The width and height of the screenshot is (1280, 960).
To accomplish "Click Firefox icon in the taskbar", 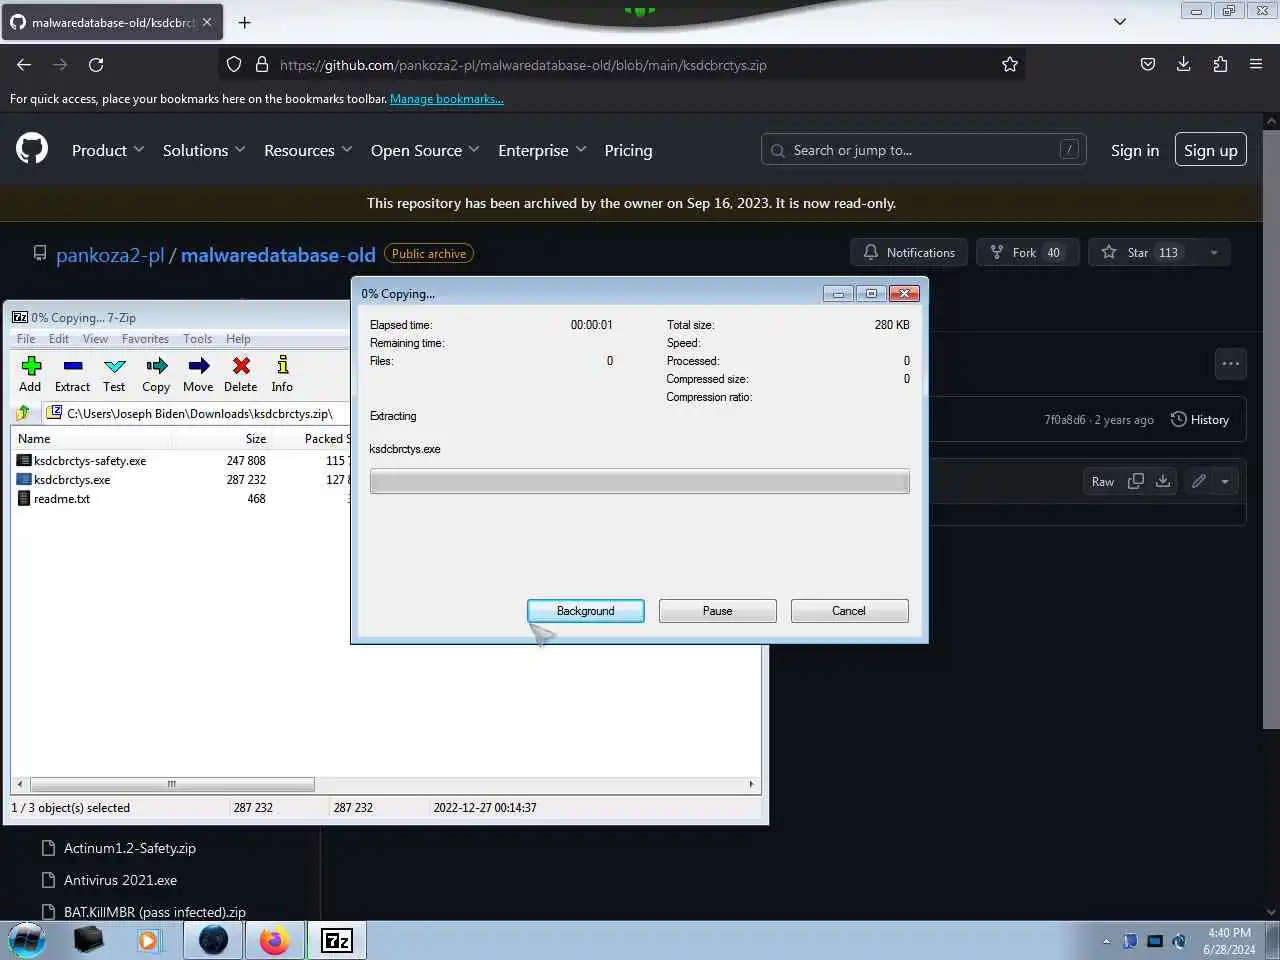I will point(274,940).
